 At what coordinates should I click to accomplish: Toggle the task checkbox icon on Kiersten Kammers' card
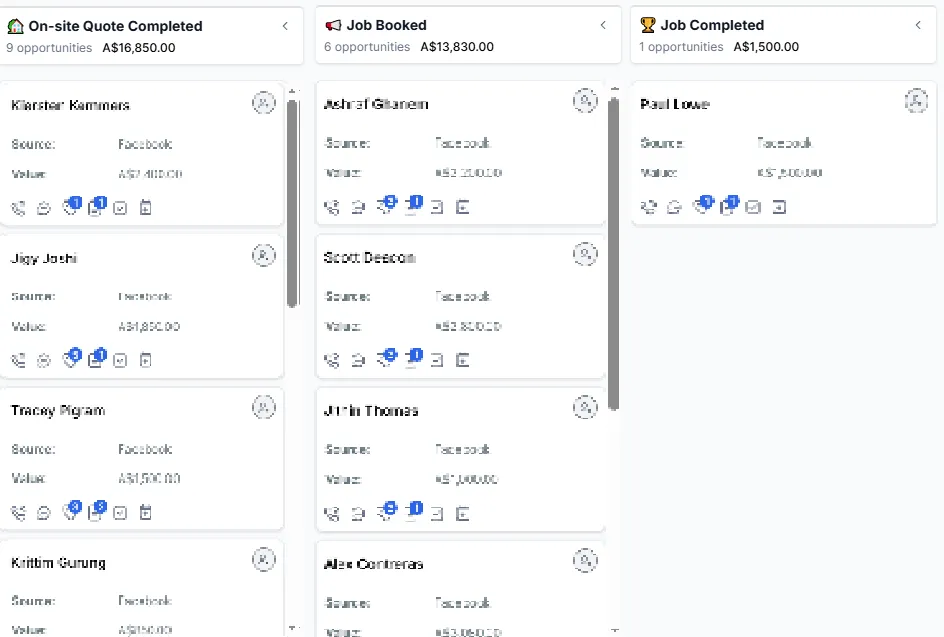click(120, 208)
